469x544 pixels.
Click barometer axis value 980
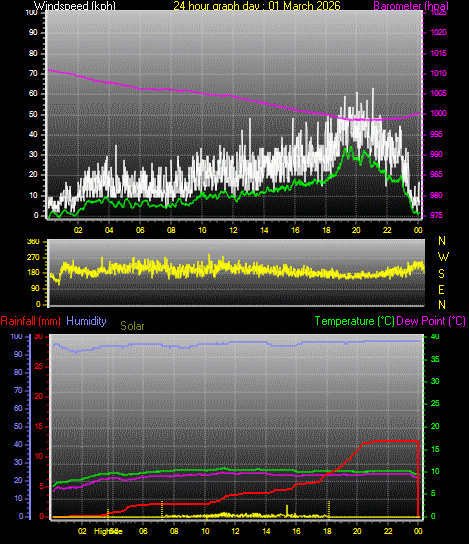tap(436, 195)
